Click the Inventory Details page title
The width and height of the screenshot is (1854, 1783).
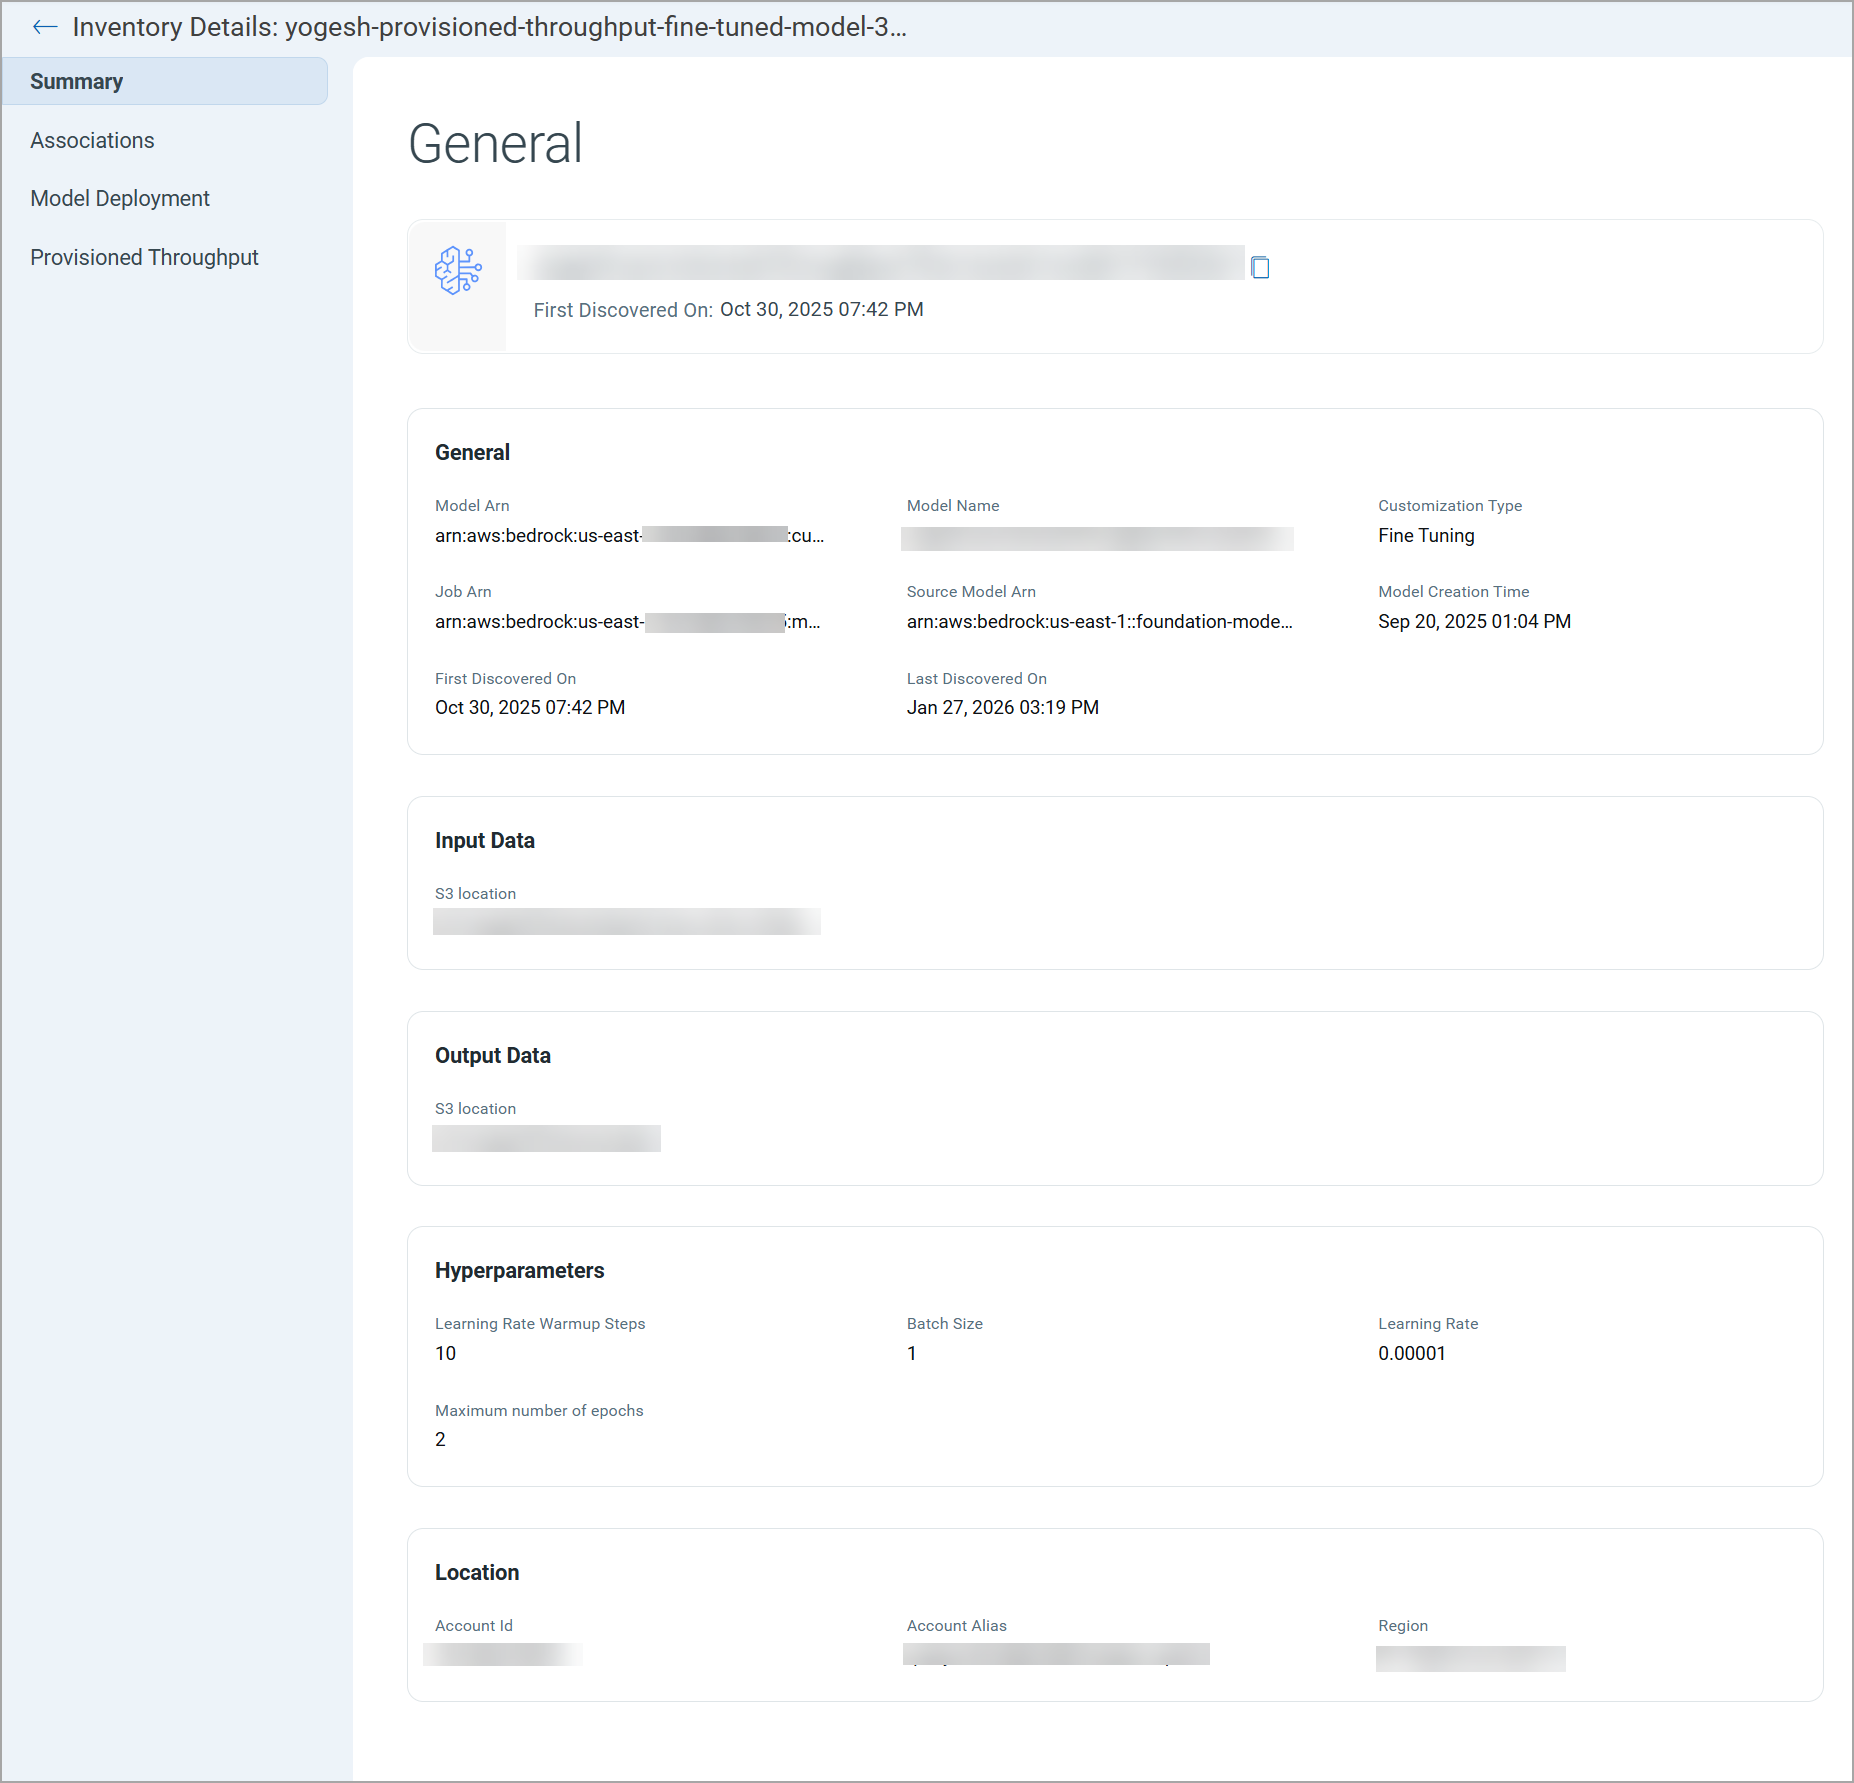point(490,27)
